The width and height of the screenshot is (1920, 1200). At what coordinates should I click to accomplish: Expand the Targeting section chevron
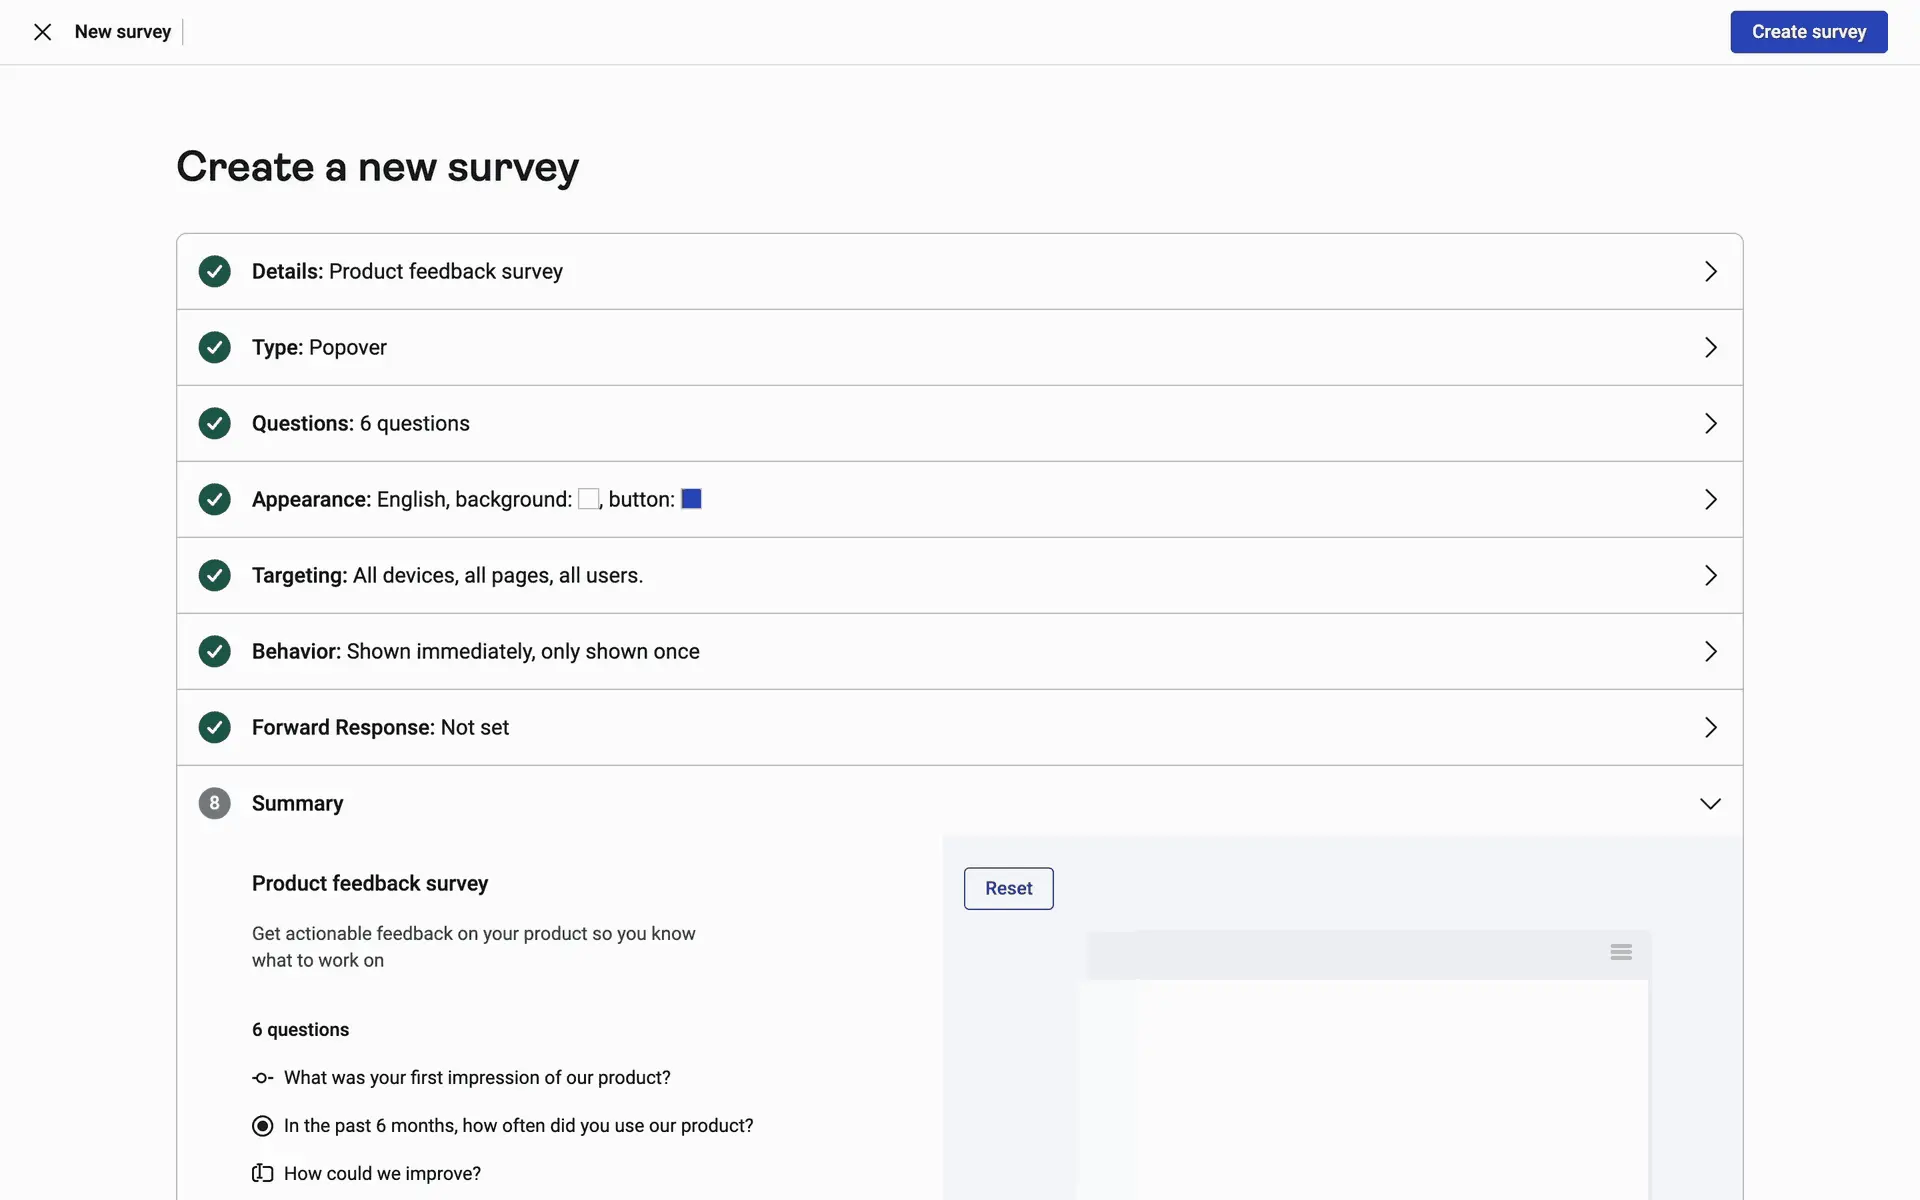click(x=1710, y=576)
